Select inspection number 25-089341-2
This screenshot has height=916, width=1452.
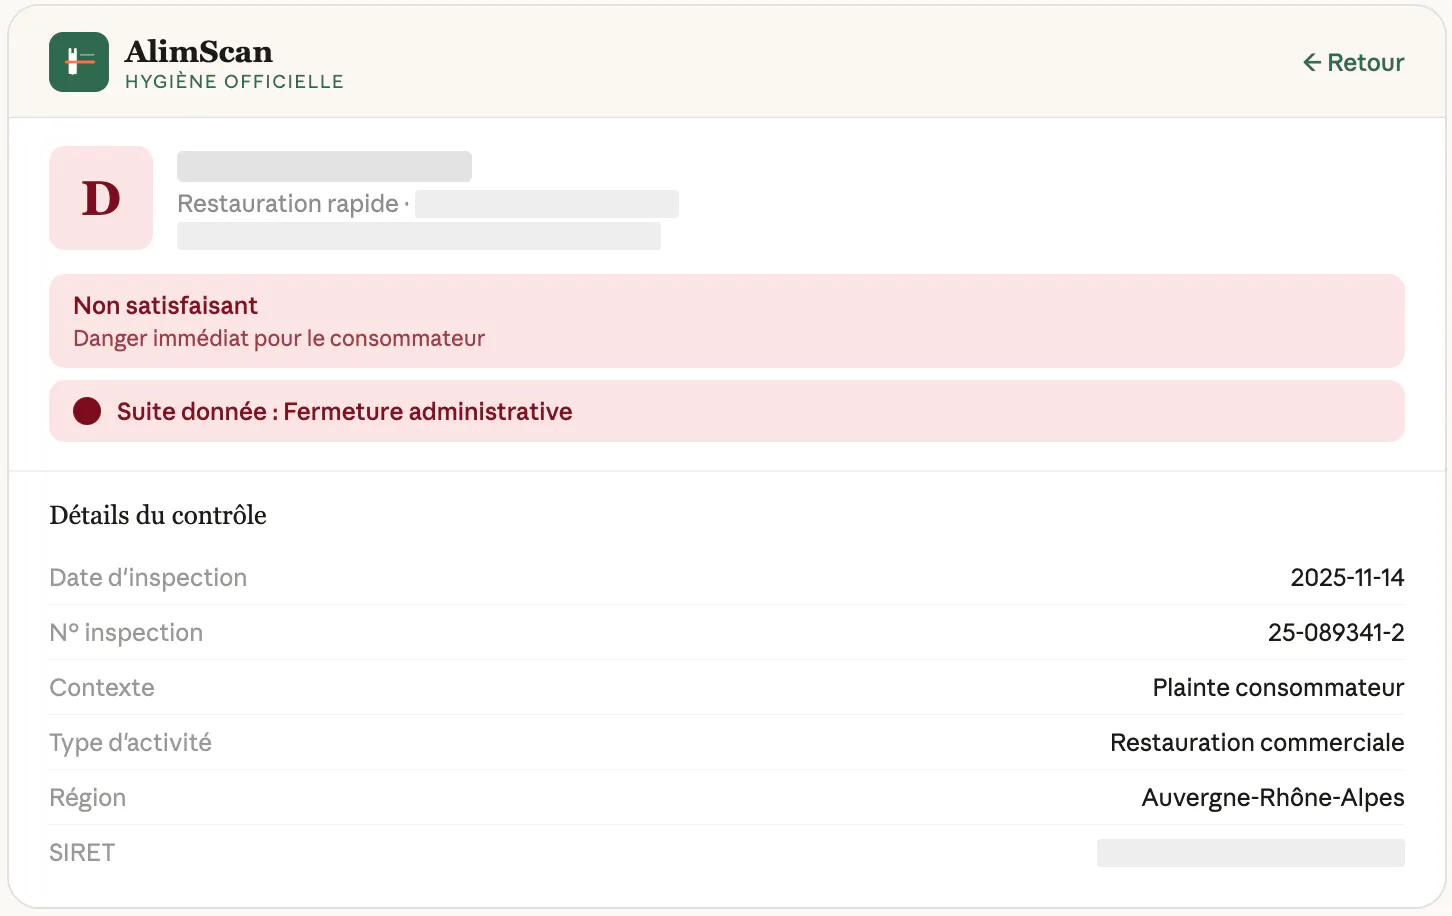click(1336, 632)
